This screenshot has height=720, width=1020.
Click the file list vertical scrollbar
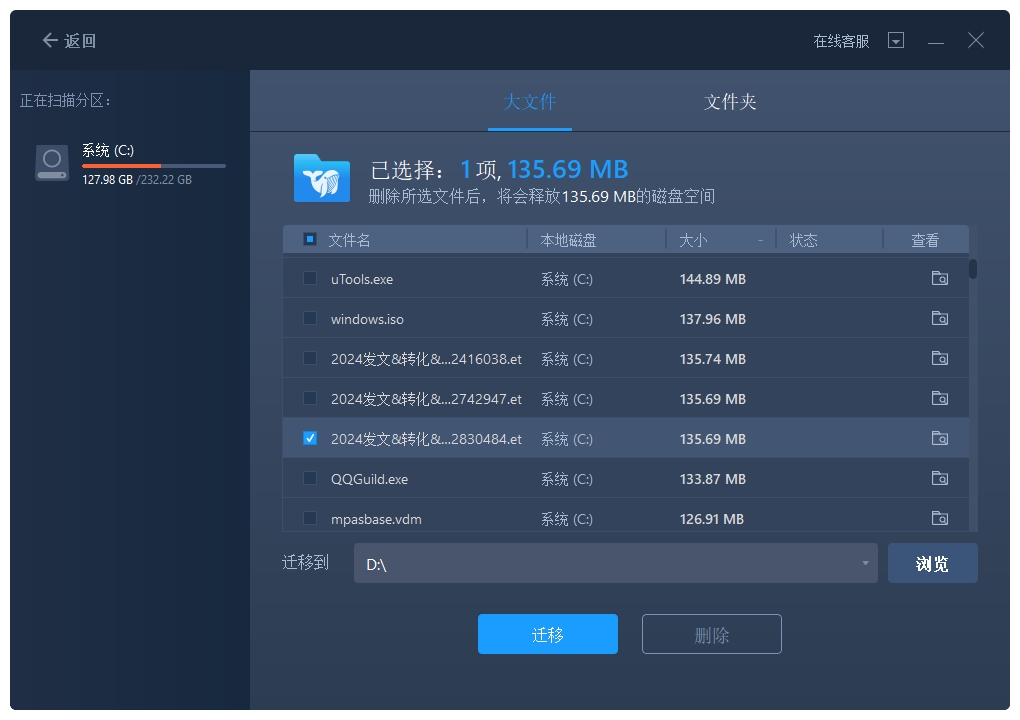(973, 270)
